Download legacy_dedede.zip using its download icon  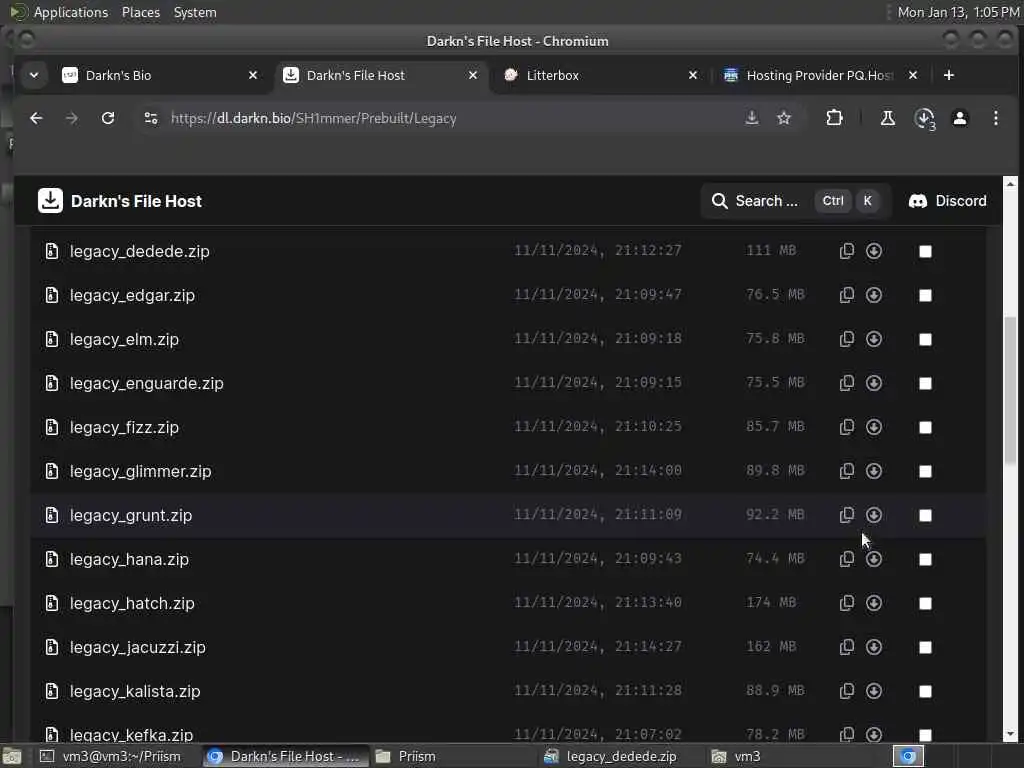click(874, 251)
